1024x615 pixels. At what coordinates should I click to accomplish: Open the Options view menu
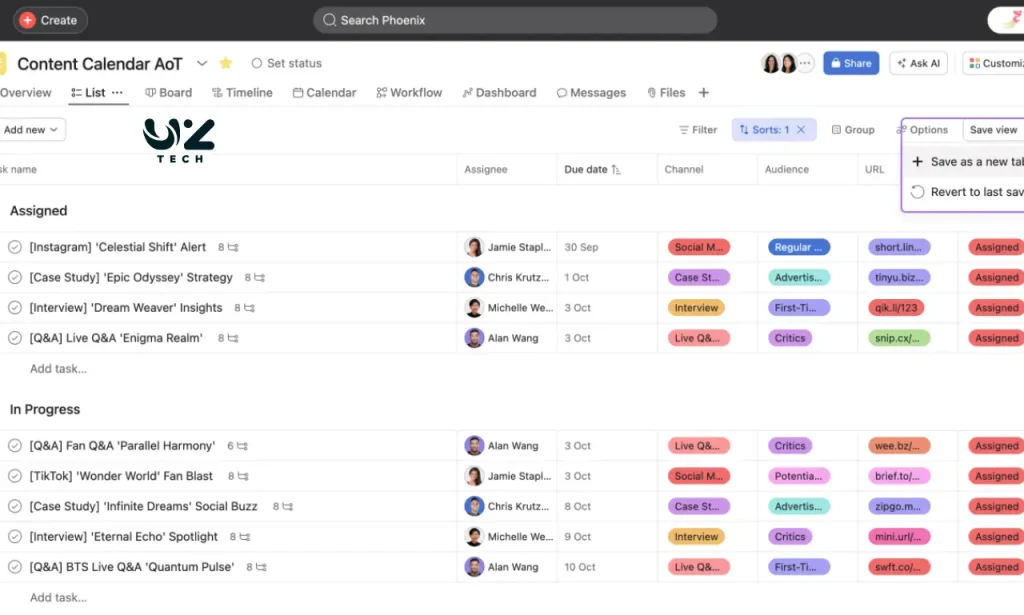[922, 130]
